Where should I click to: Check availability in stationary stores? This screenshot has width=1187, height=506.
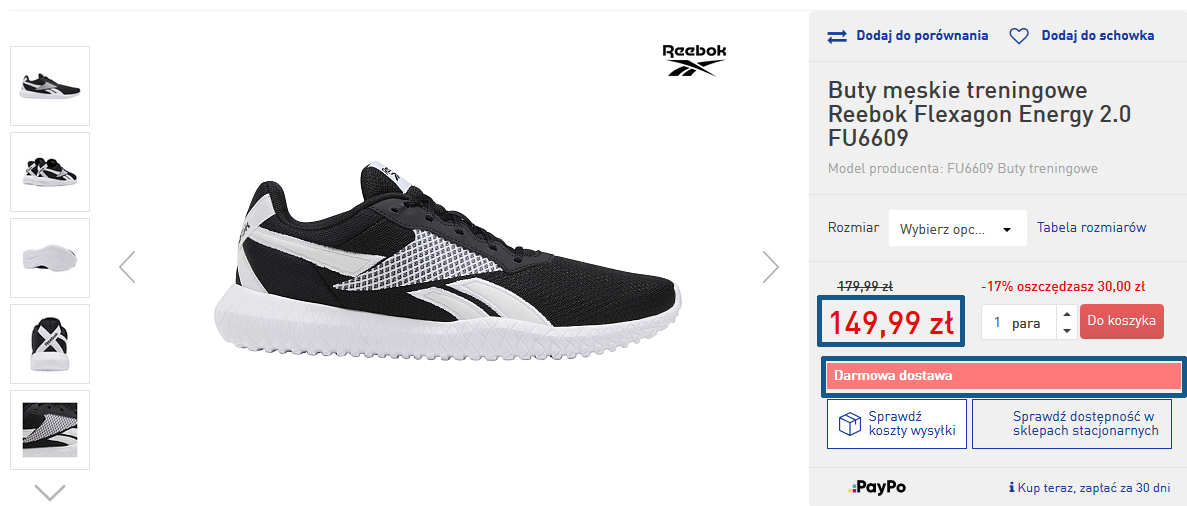pos(1072,424)
